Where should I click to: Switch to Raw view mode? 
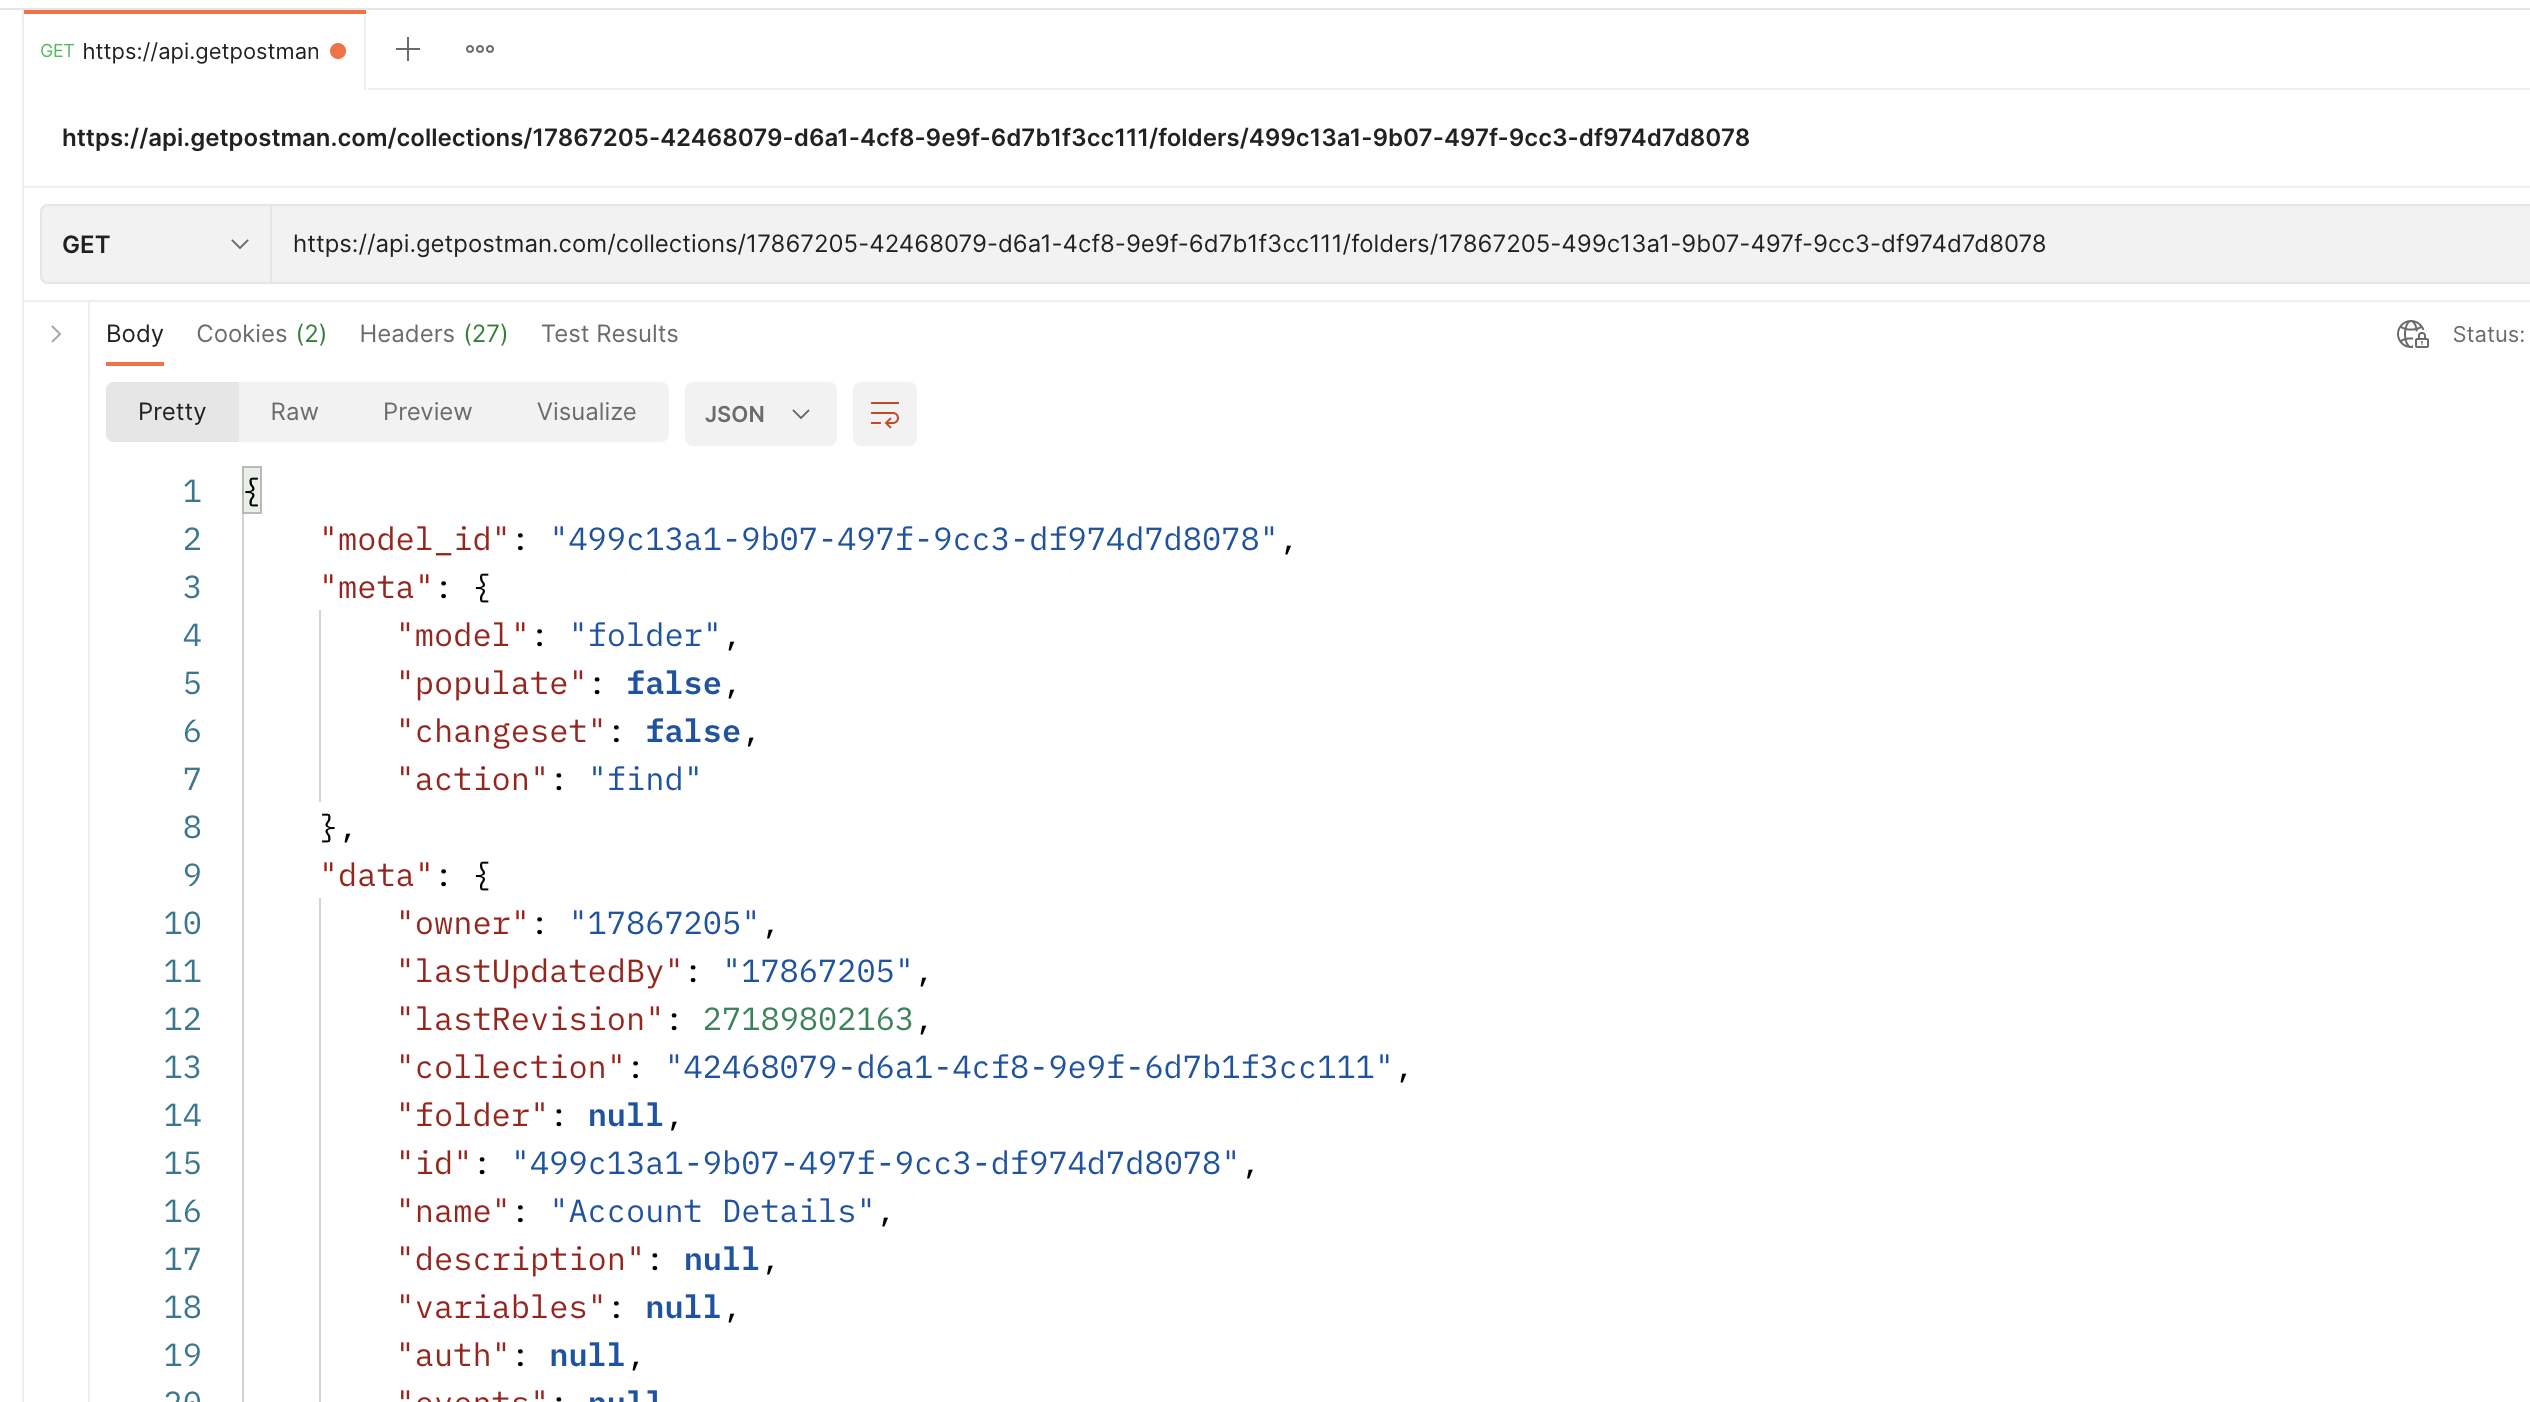point(293,412)
